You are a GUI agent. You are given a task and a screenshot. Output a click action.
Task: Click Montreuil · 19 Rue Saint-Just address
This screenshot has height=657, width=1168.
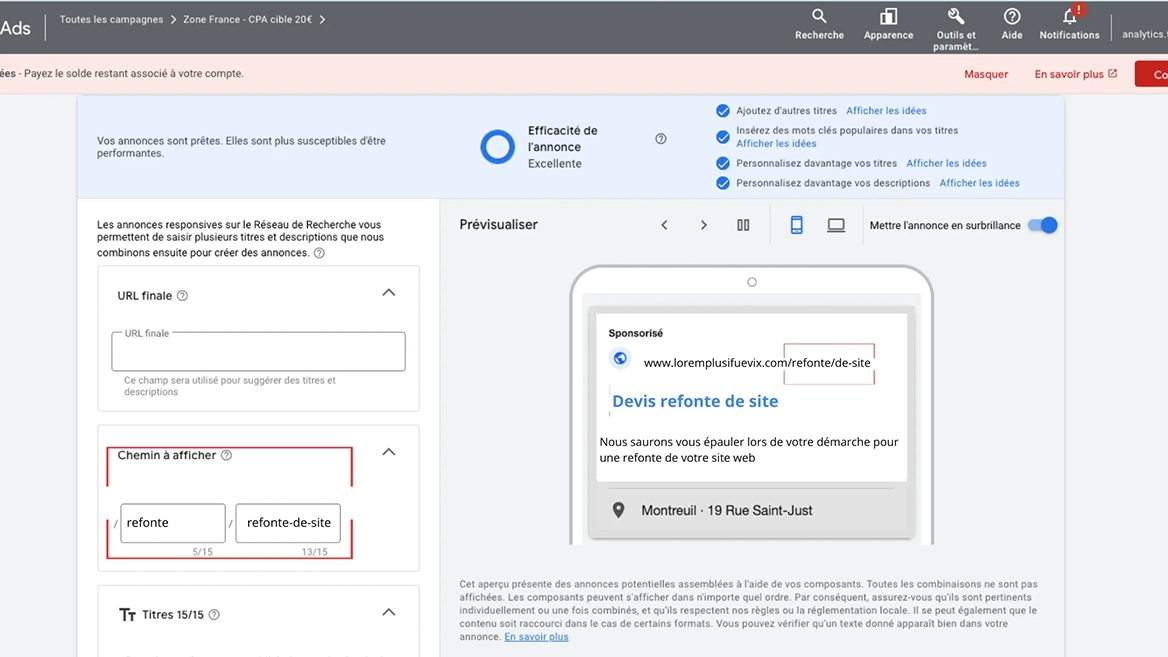click(726, 510)
